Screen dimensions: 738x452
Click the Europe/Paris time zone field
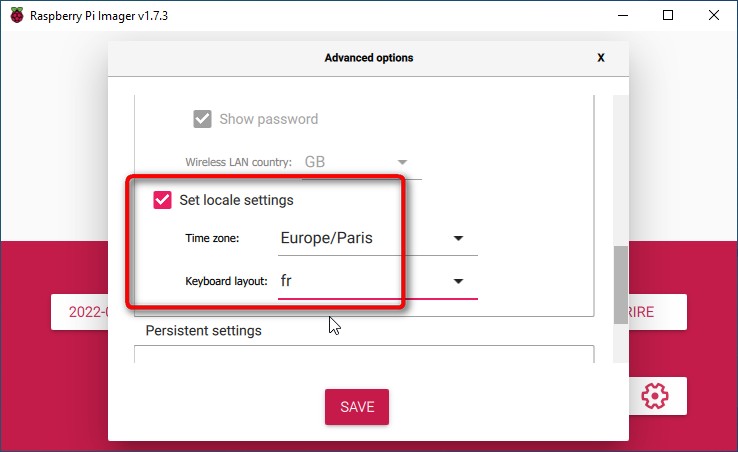(378, 238)
